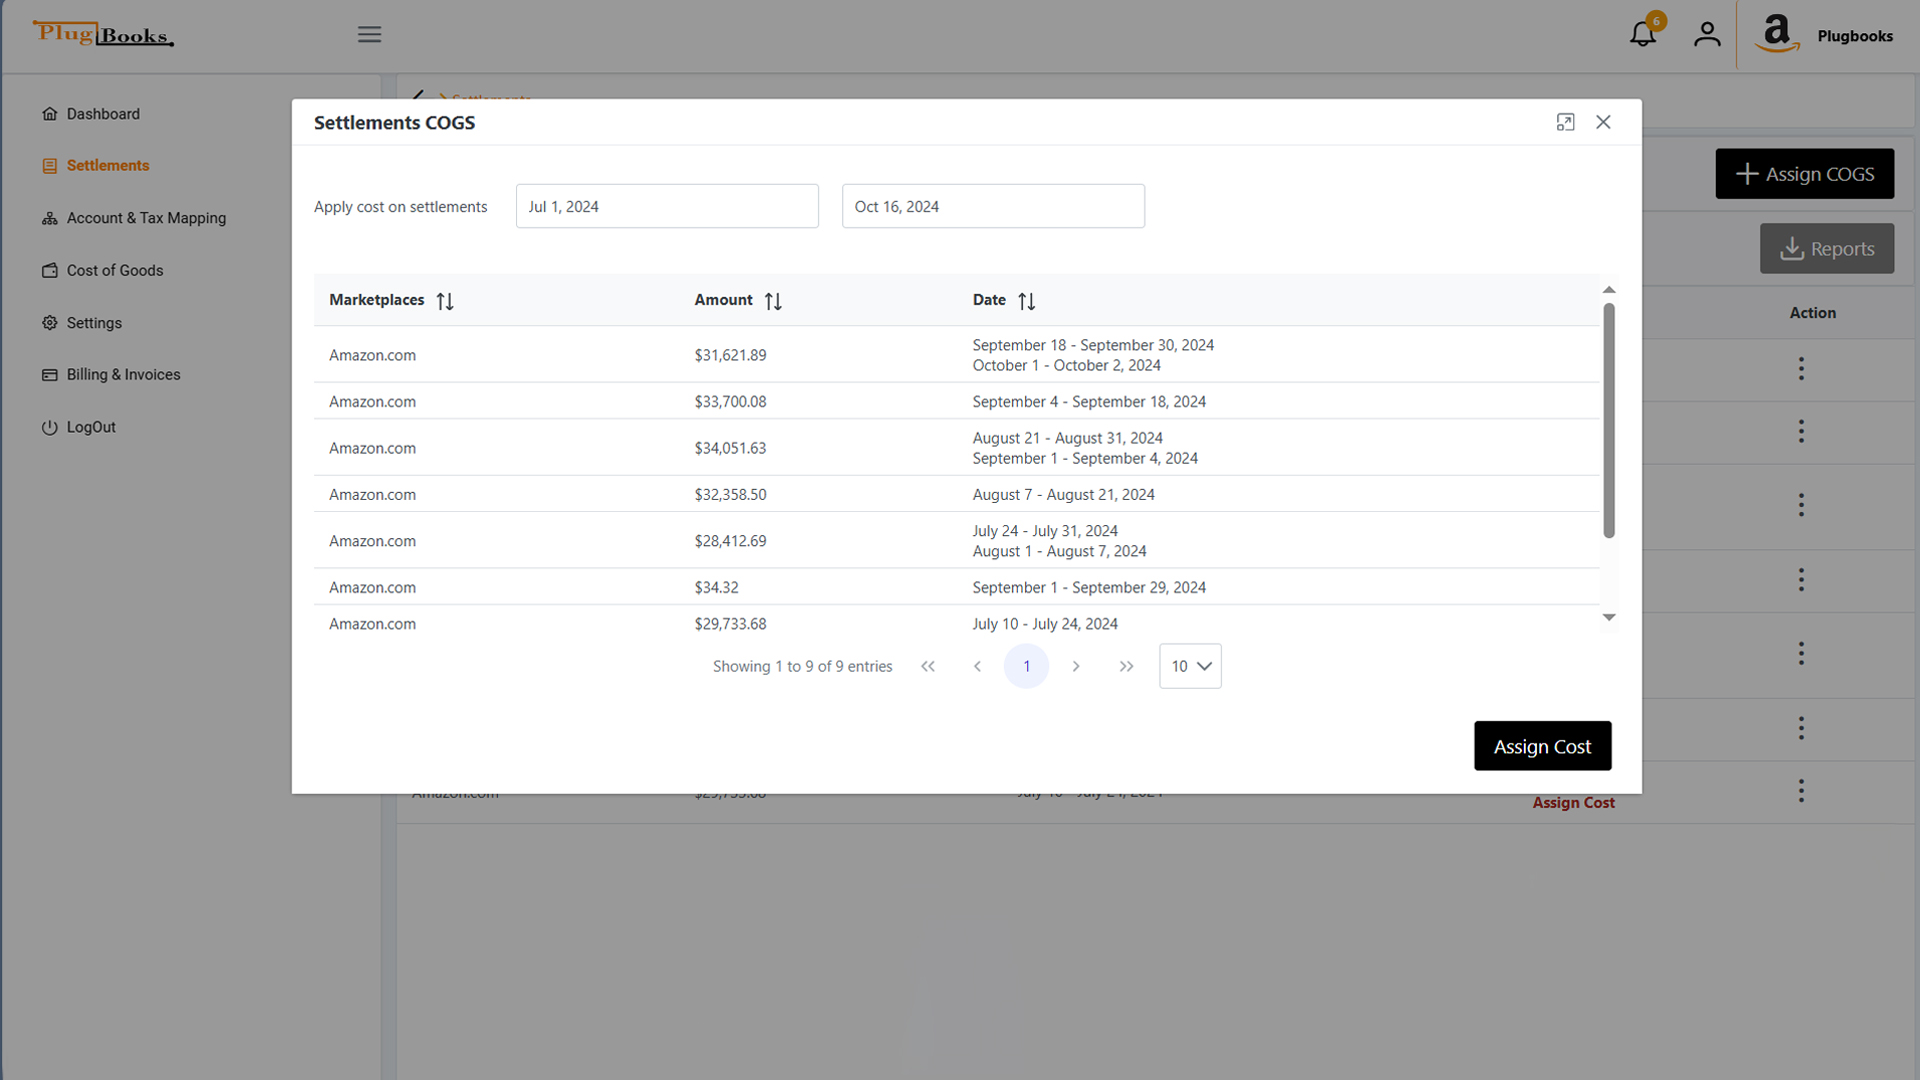Sort table by Marketplaces column

(x=445, y=301)
